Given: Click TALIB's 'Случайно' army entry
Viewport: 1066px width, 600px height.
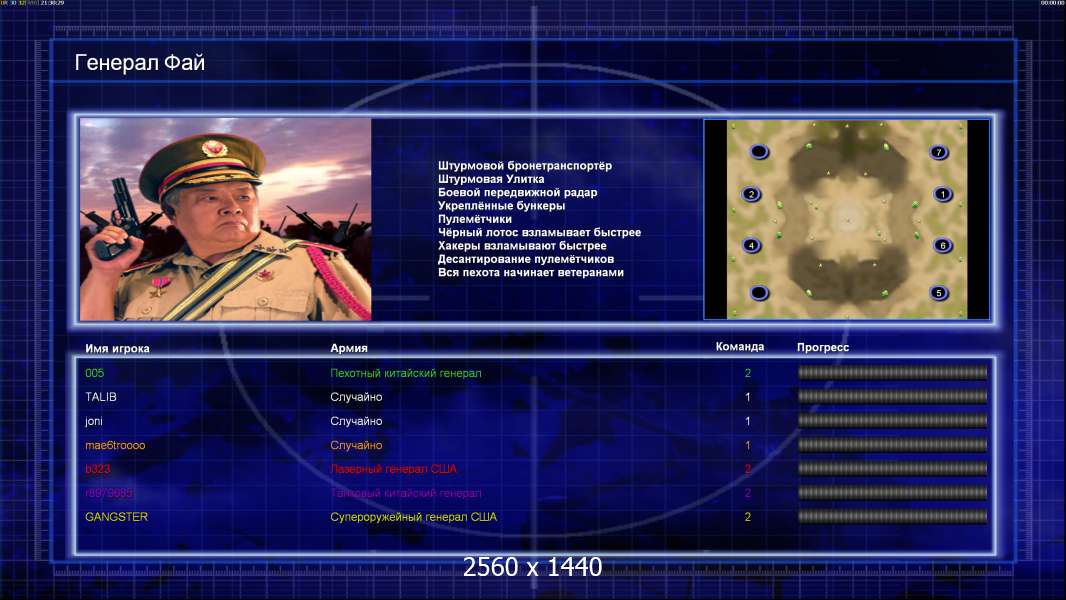Looking at the screenshot, I should coord(356,397).
